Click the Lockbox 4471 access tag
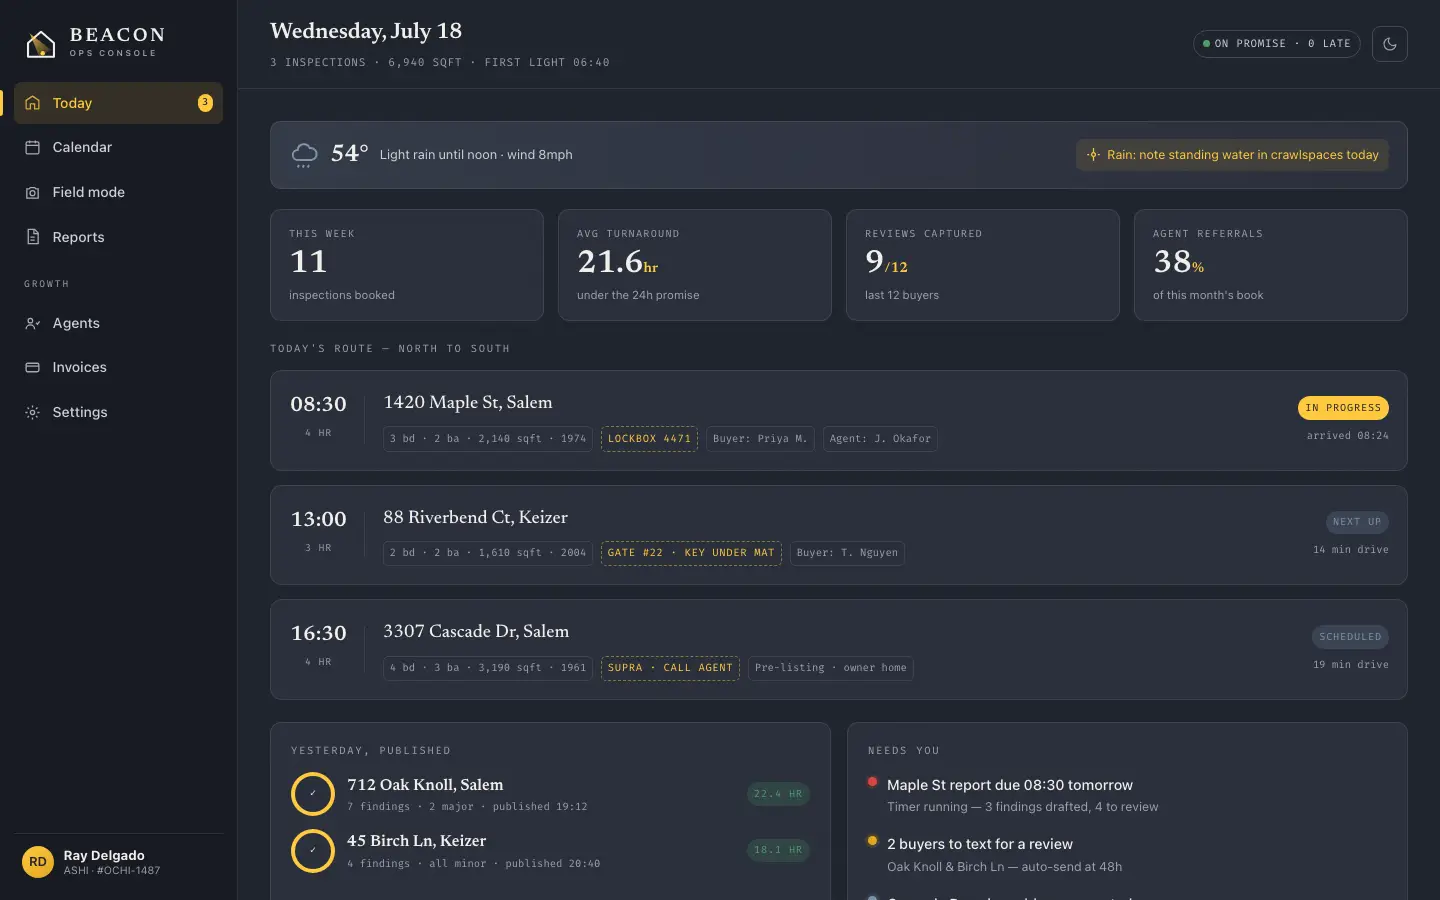Screen dimensions: 1440x900 (x=649, y=439)
